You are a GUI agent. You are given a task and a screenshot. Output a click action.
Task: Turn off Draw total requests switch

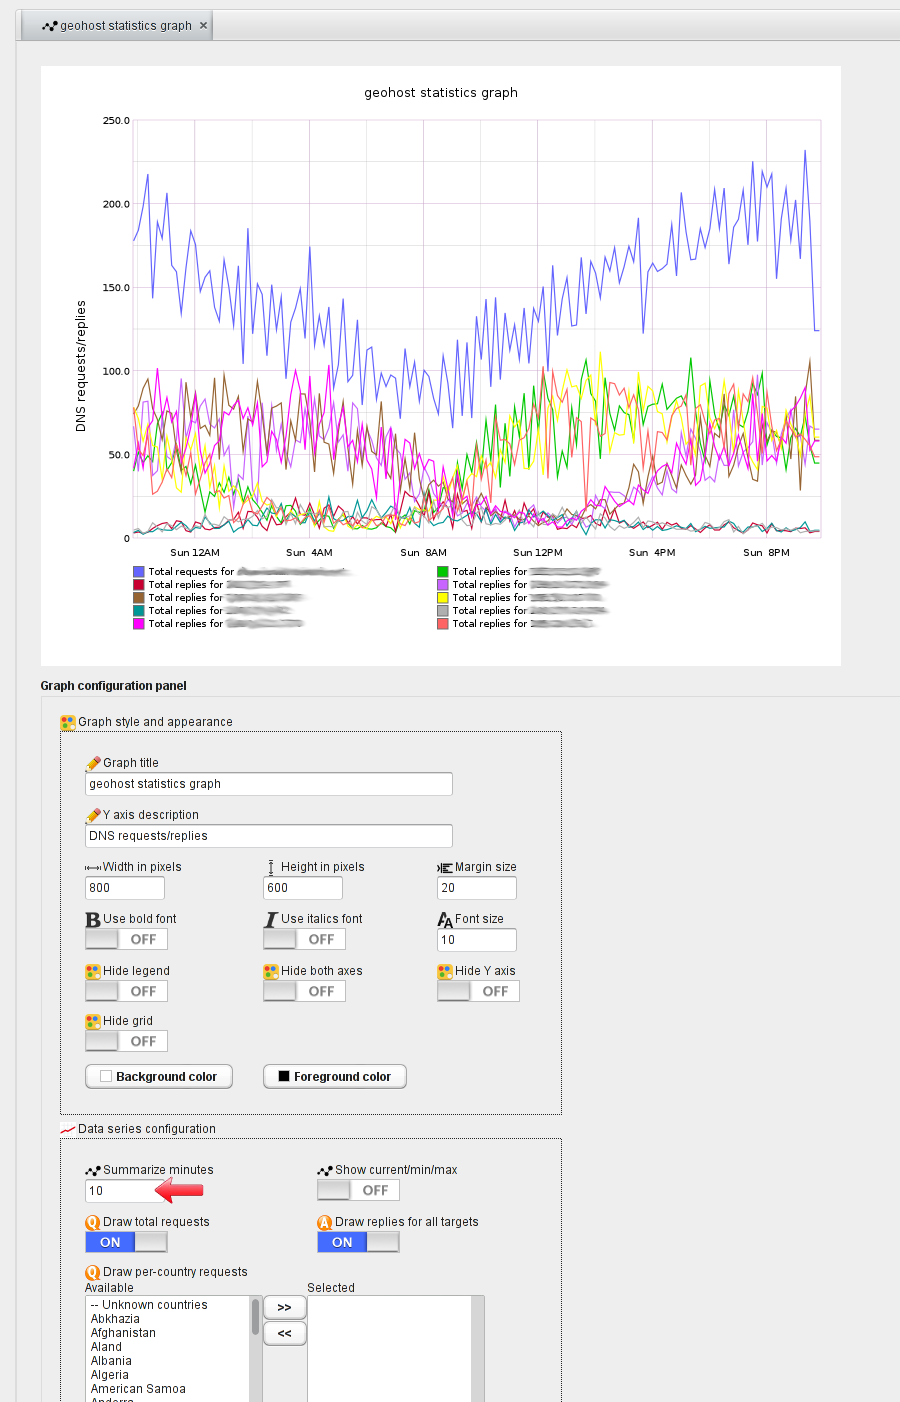(126, 1242)
